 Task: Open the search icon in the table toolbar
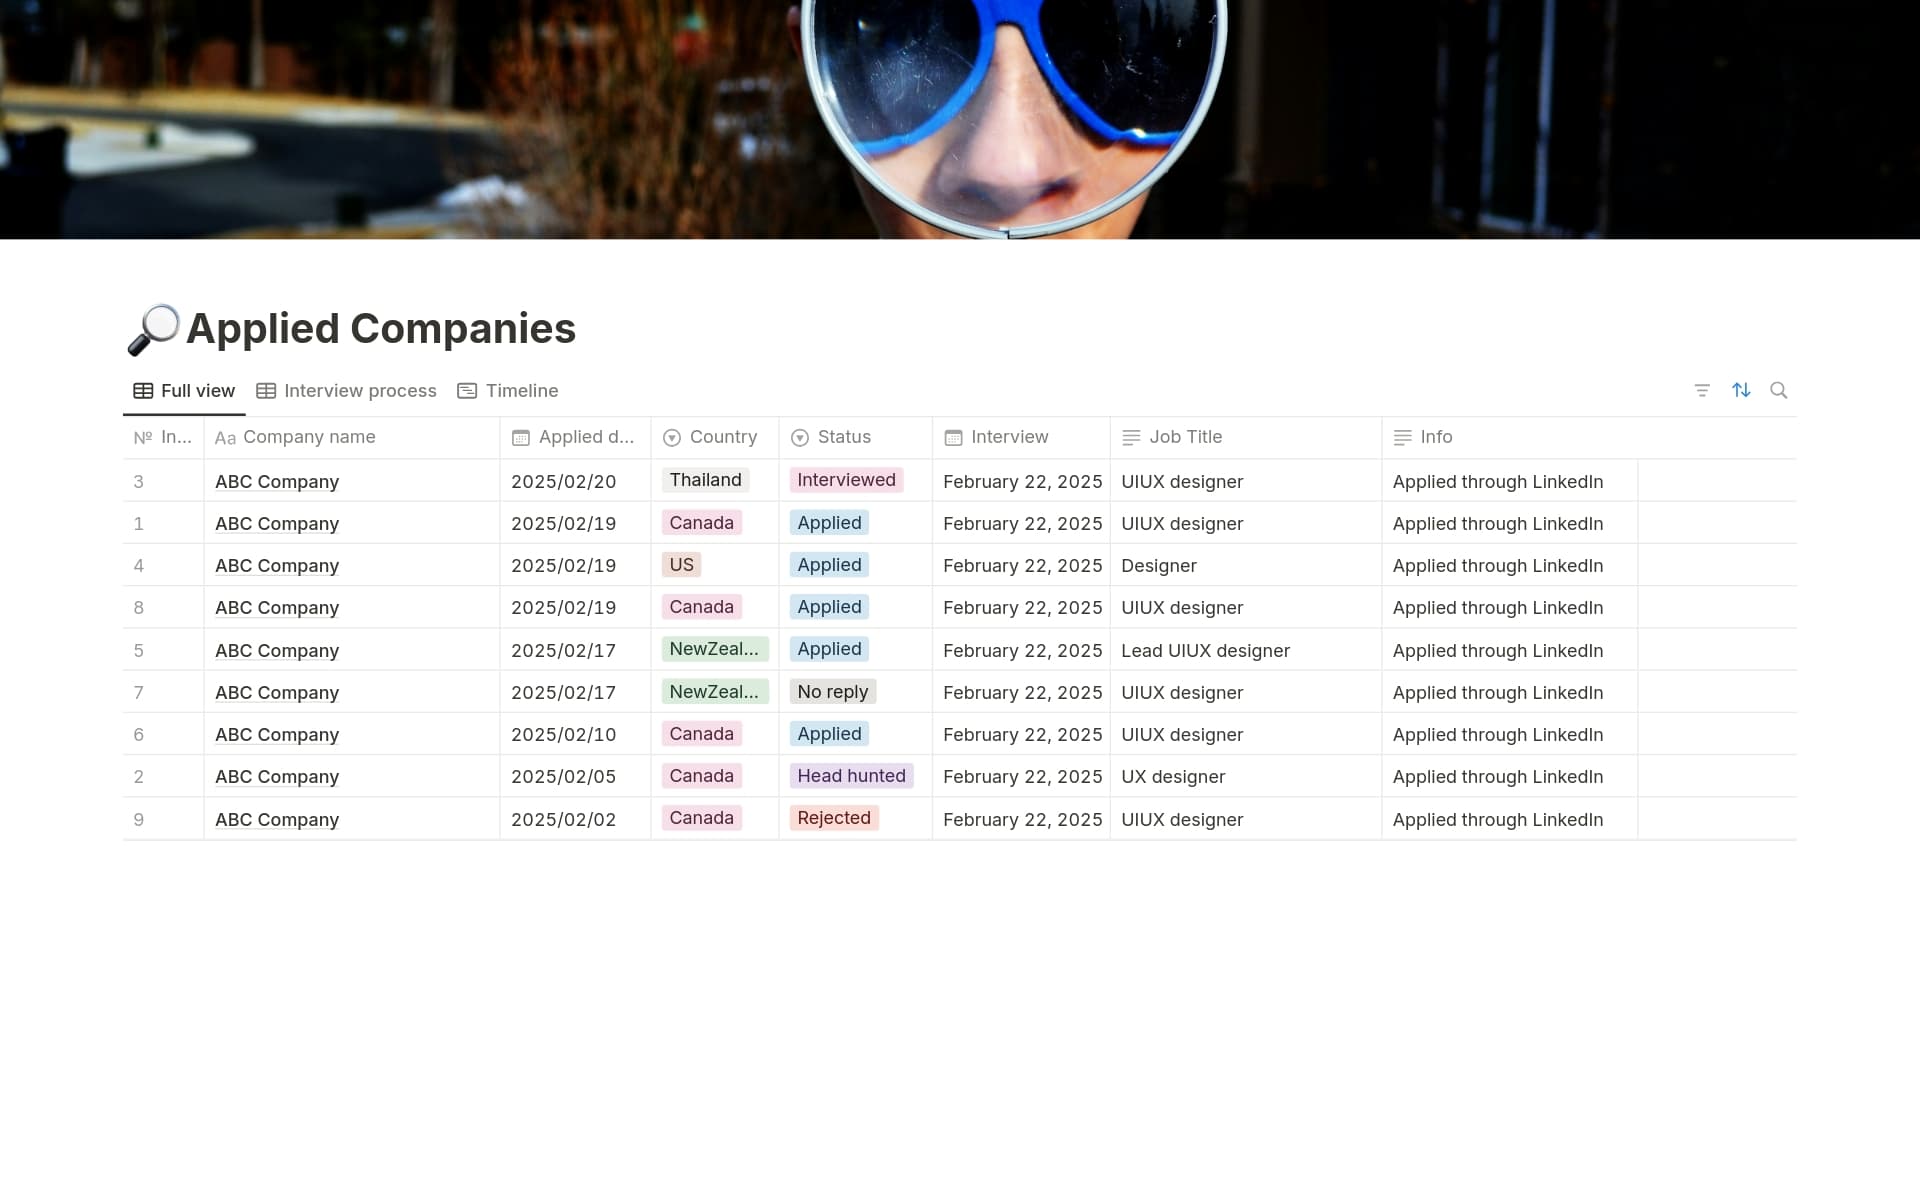point(1780,390)
